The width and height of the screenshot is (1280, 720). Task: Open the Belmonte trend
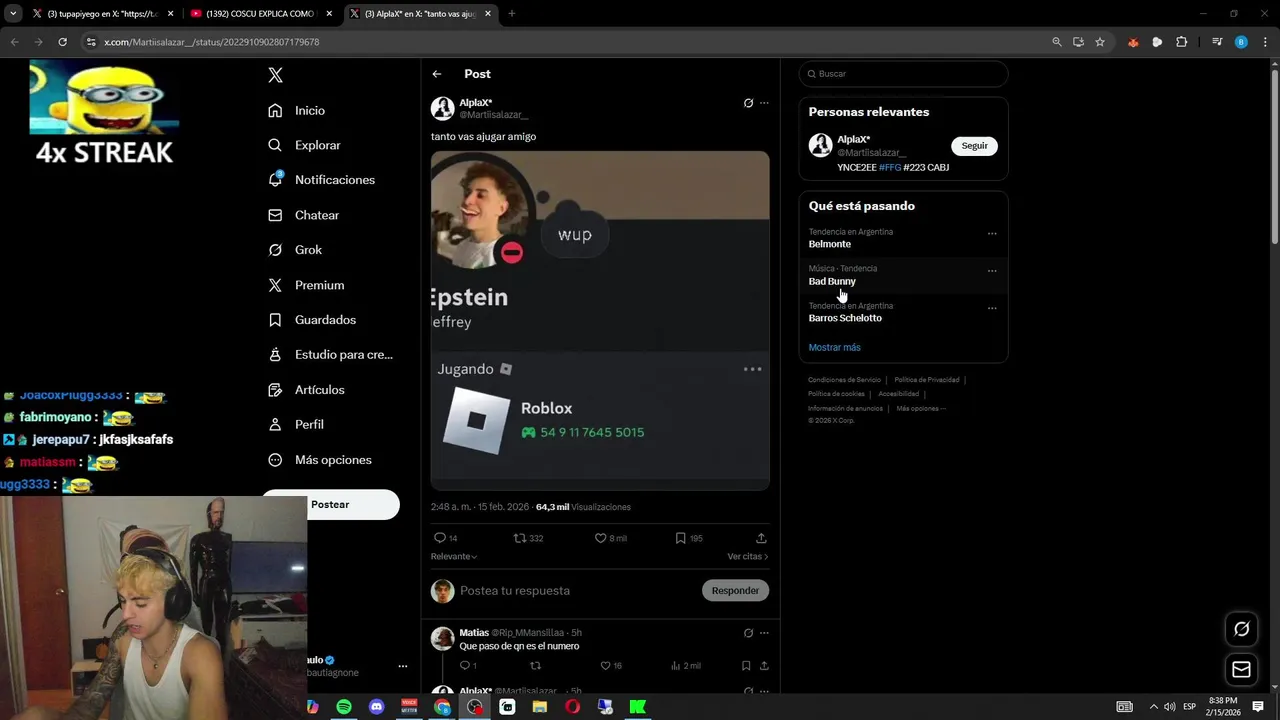830,244
